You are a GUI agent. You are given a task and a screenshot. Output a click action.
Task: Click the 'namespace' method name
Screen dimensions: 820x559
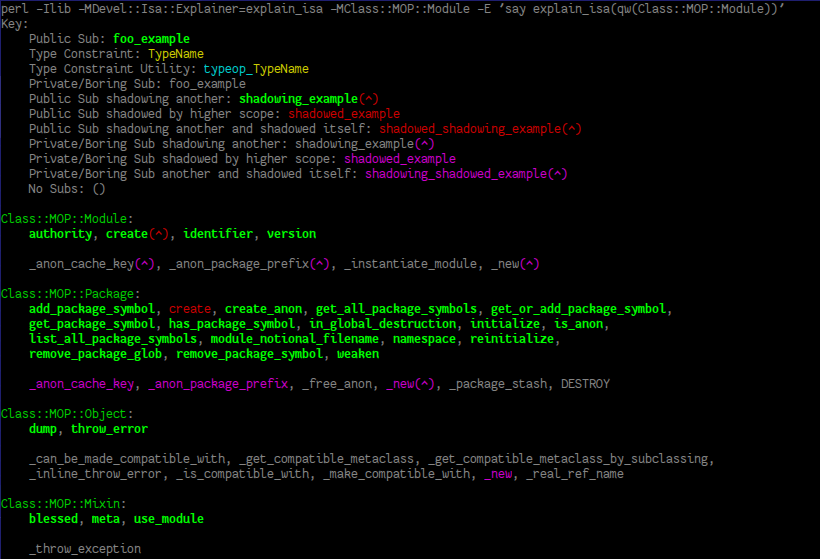424,339
